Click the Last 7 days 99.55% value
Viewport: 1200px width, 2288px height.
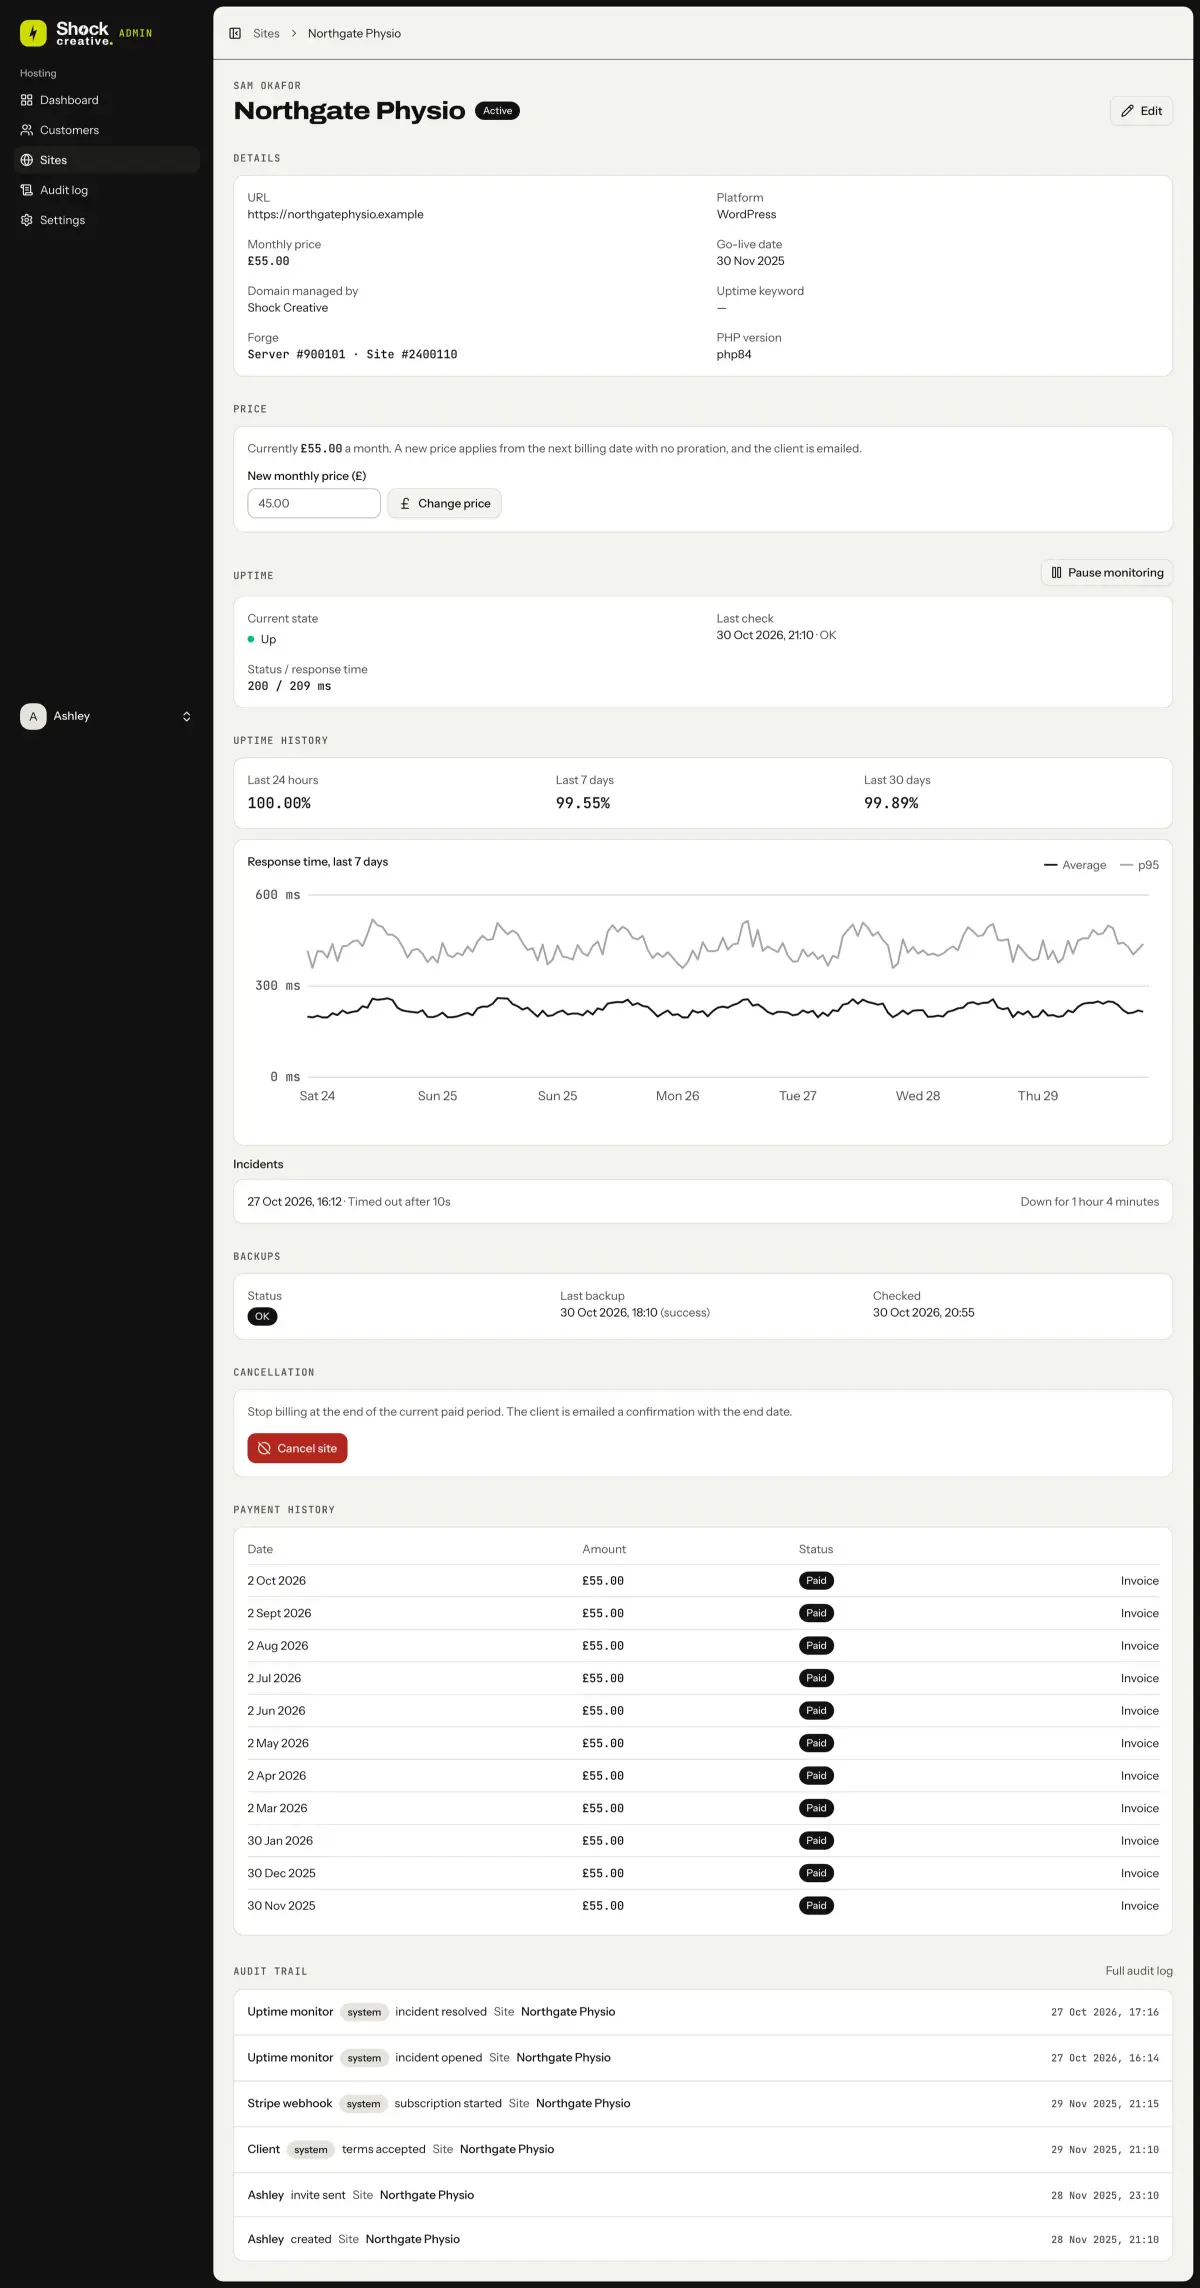click(583, 803)
